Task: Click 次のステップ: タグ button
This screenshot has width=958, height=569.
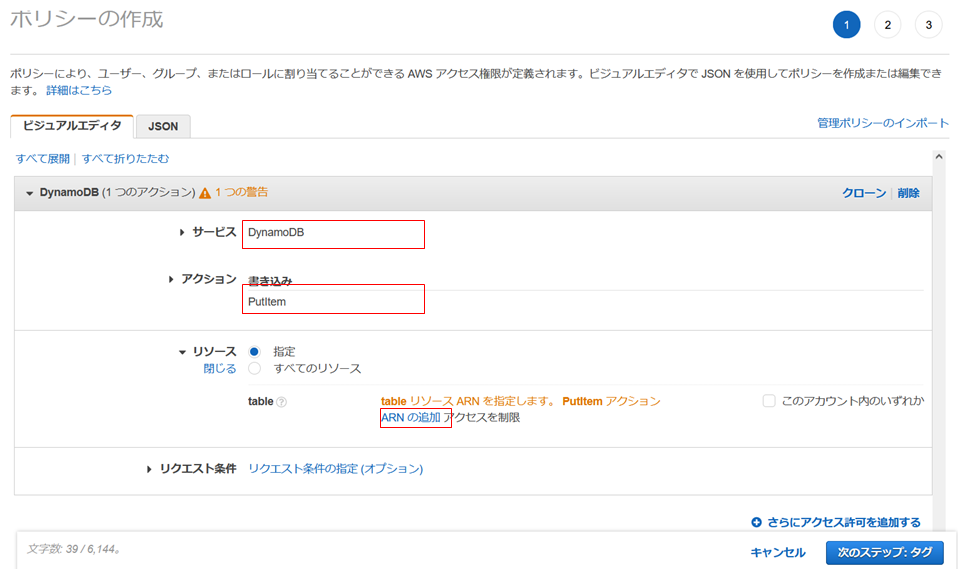Action: [885, 552]
